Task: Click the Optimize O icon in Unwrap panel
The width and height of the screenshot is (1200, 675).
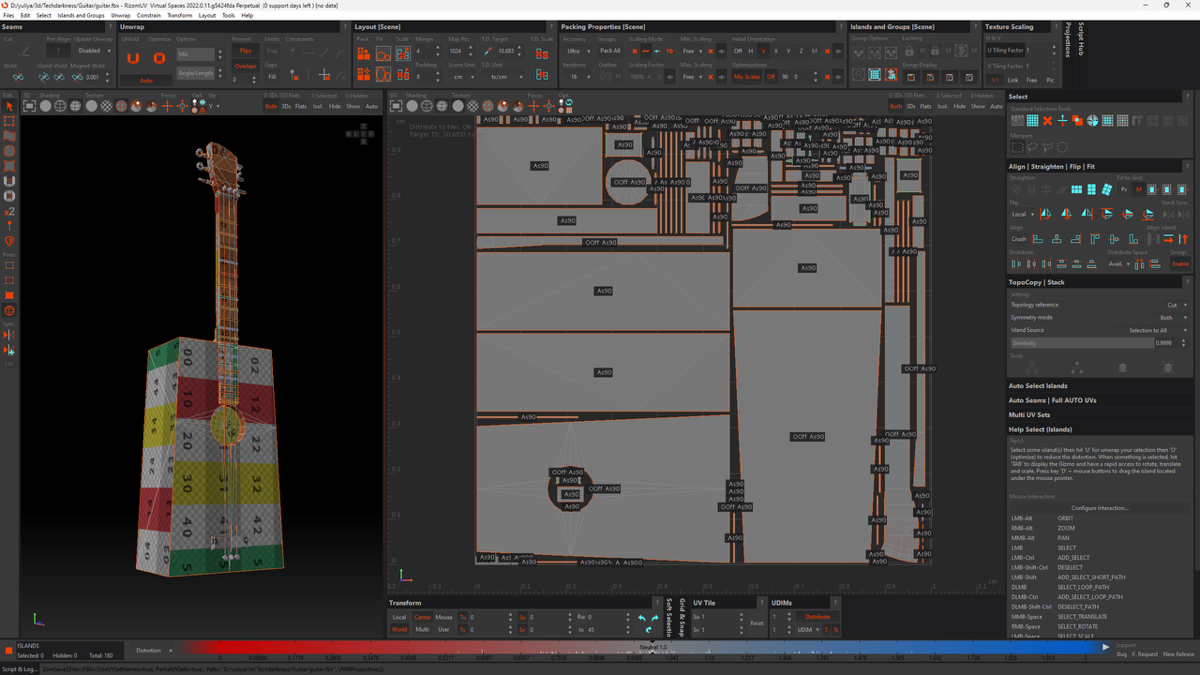Action: click(159, 58)
